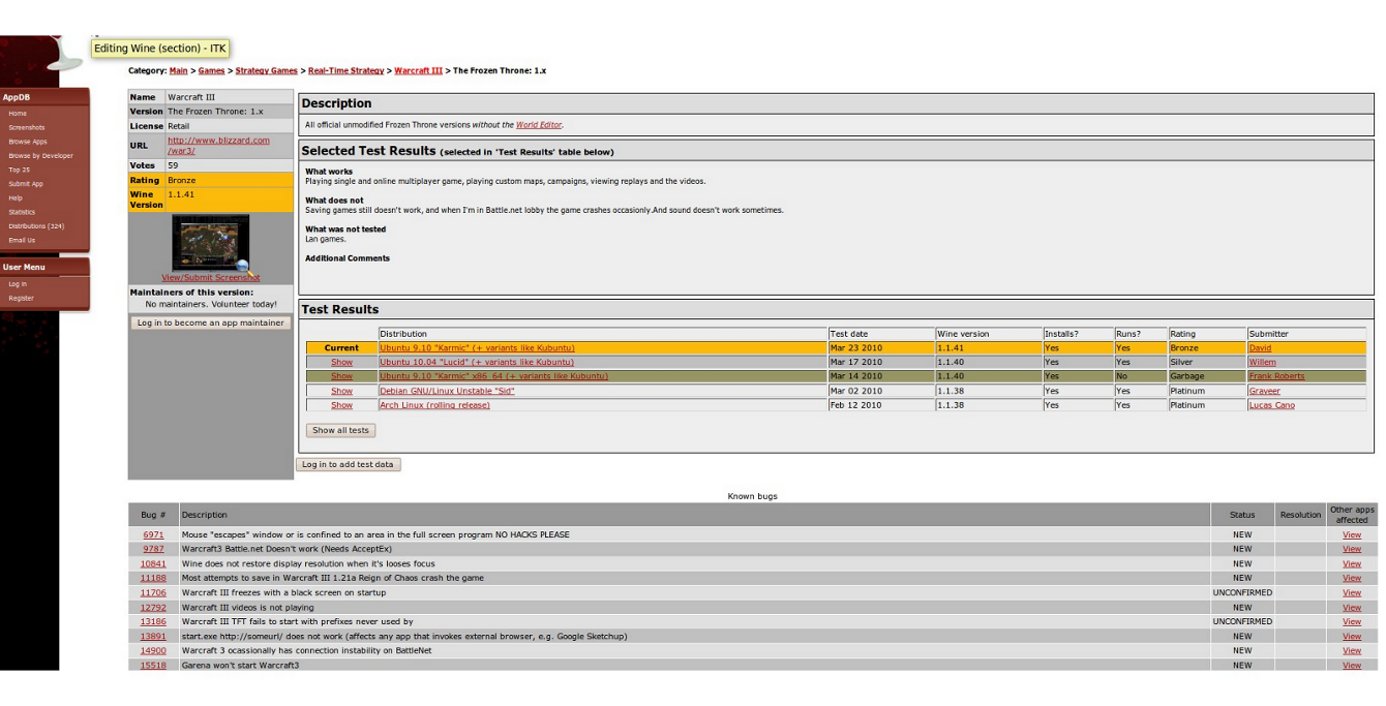This screenshot has width=1386, height=706.
Task: Open the Arch Linux (rolling release) link
Action: click(435, 405)
